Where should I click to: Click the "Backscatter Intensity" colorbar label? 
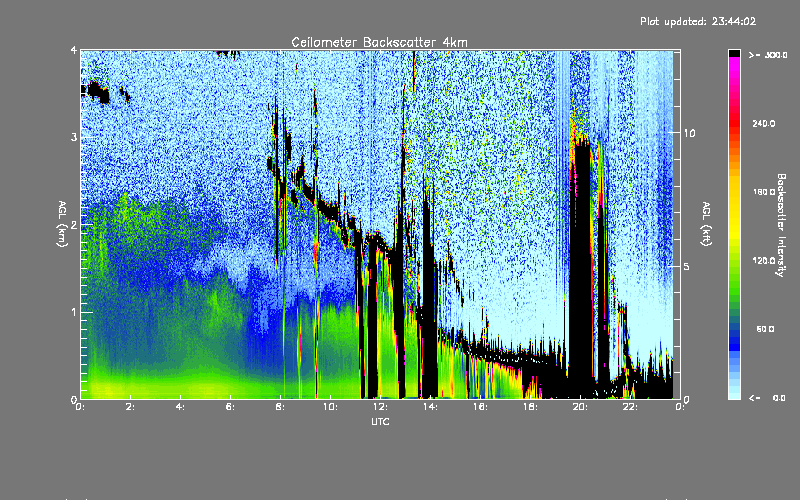pyautogui.click(x=781, y=225)
